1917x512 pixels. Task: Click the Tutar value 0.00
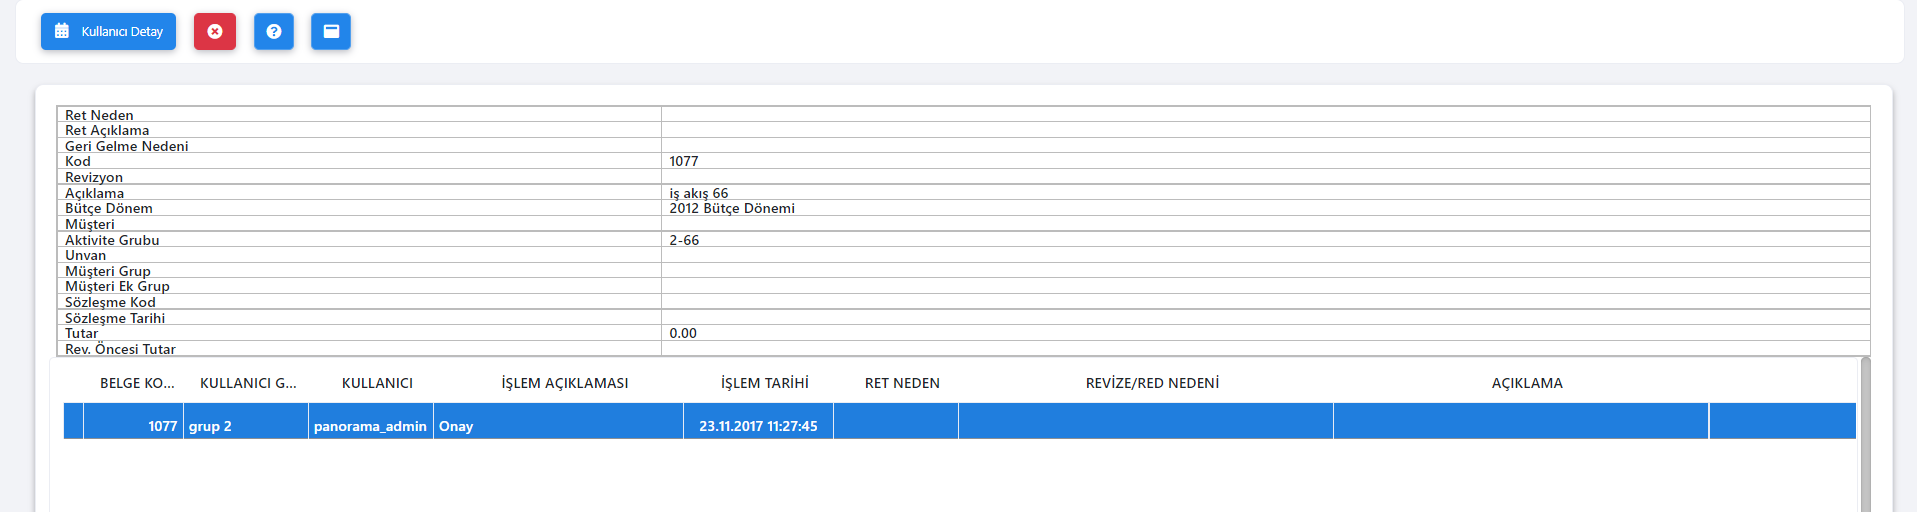coord(683,333)
